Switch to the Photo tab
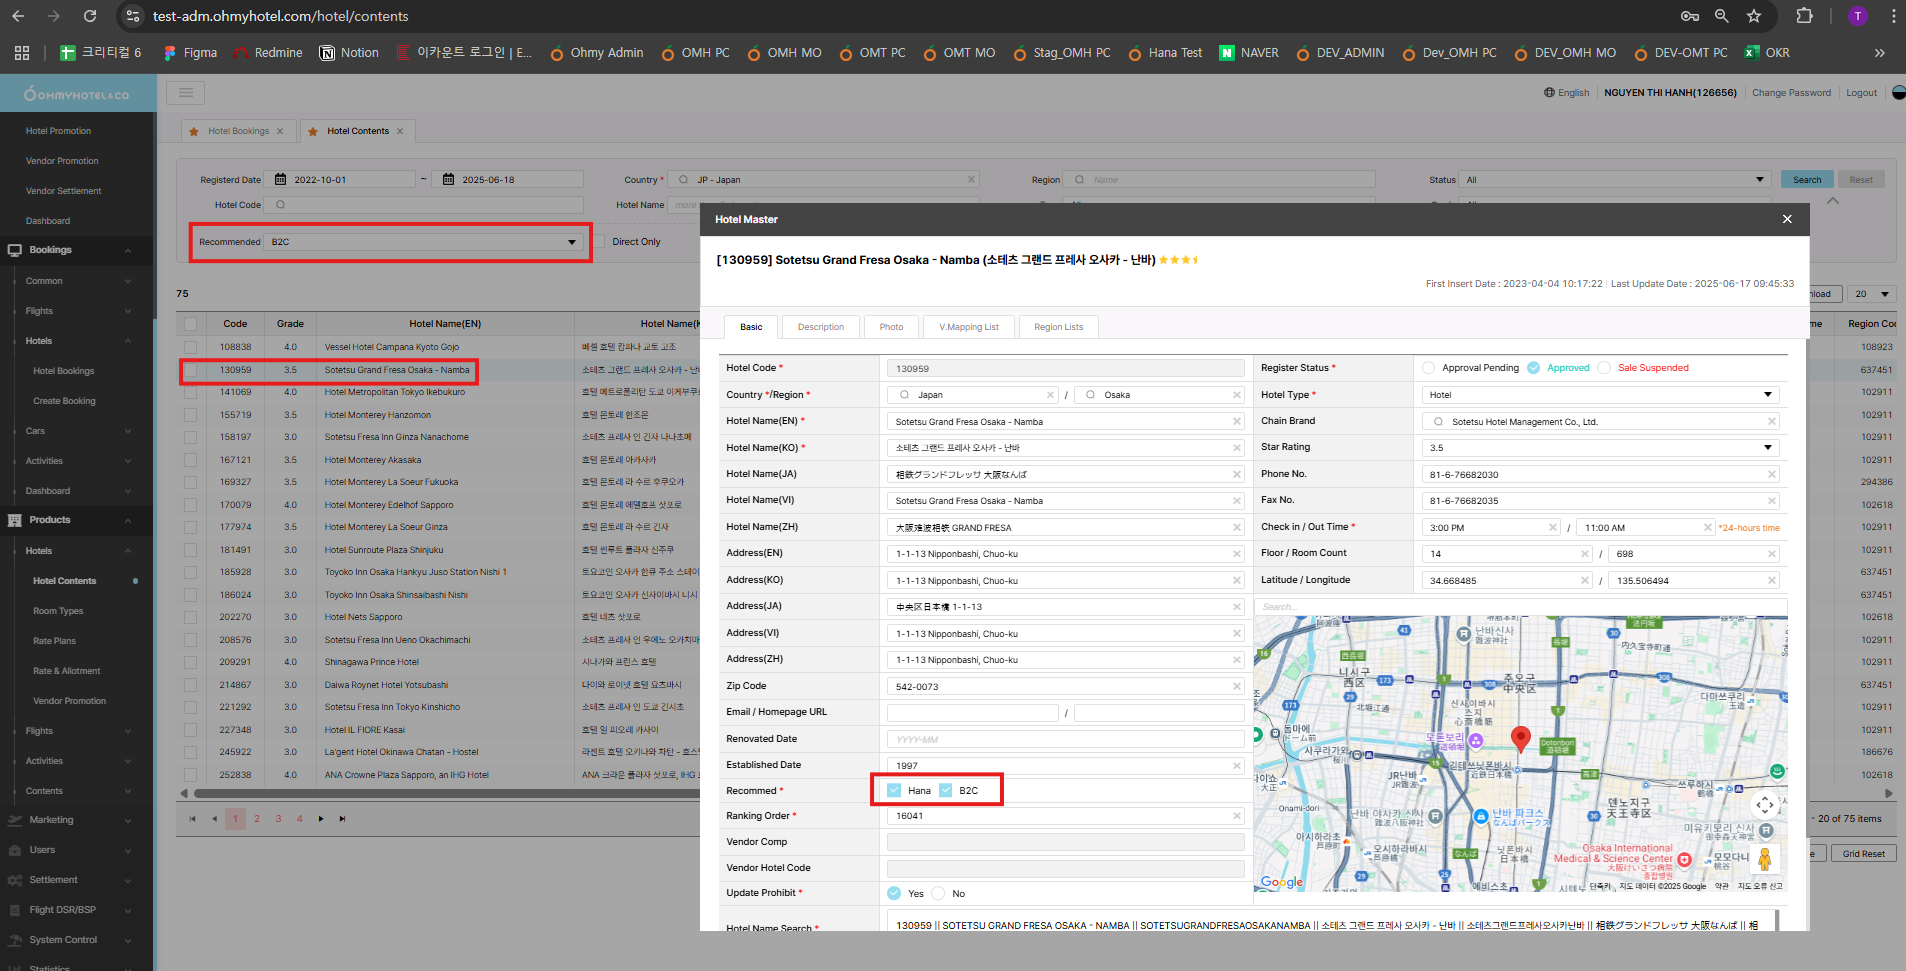The width and height of the screenshot is (1906, 971). 891,327
